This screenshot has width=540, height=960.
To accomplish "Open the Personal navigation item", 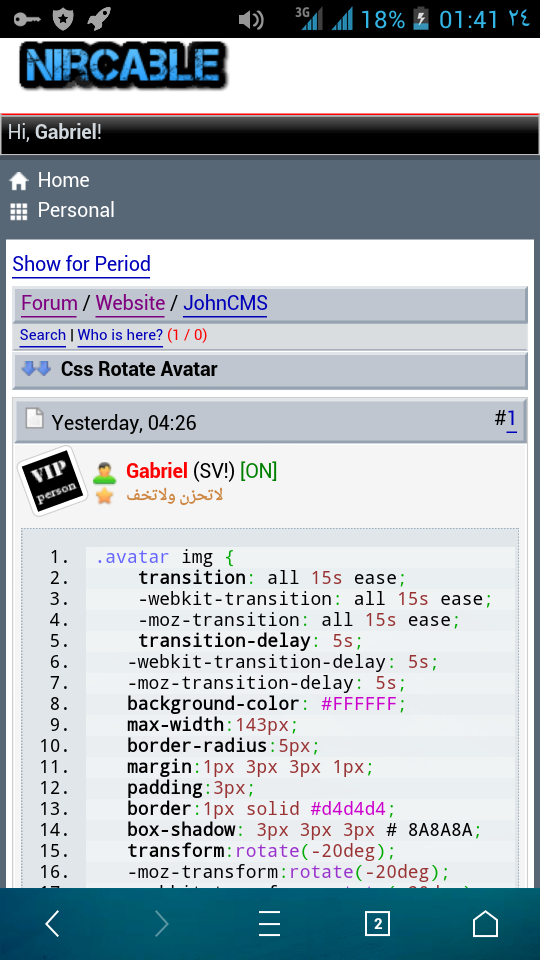I will tap(62, 211).
